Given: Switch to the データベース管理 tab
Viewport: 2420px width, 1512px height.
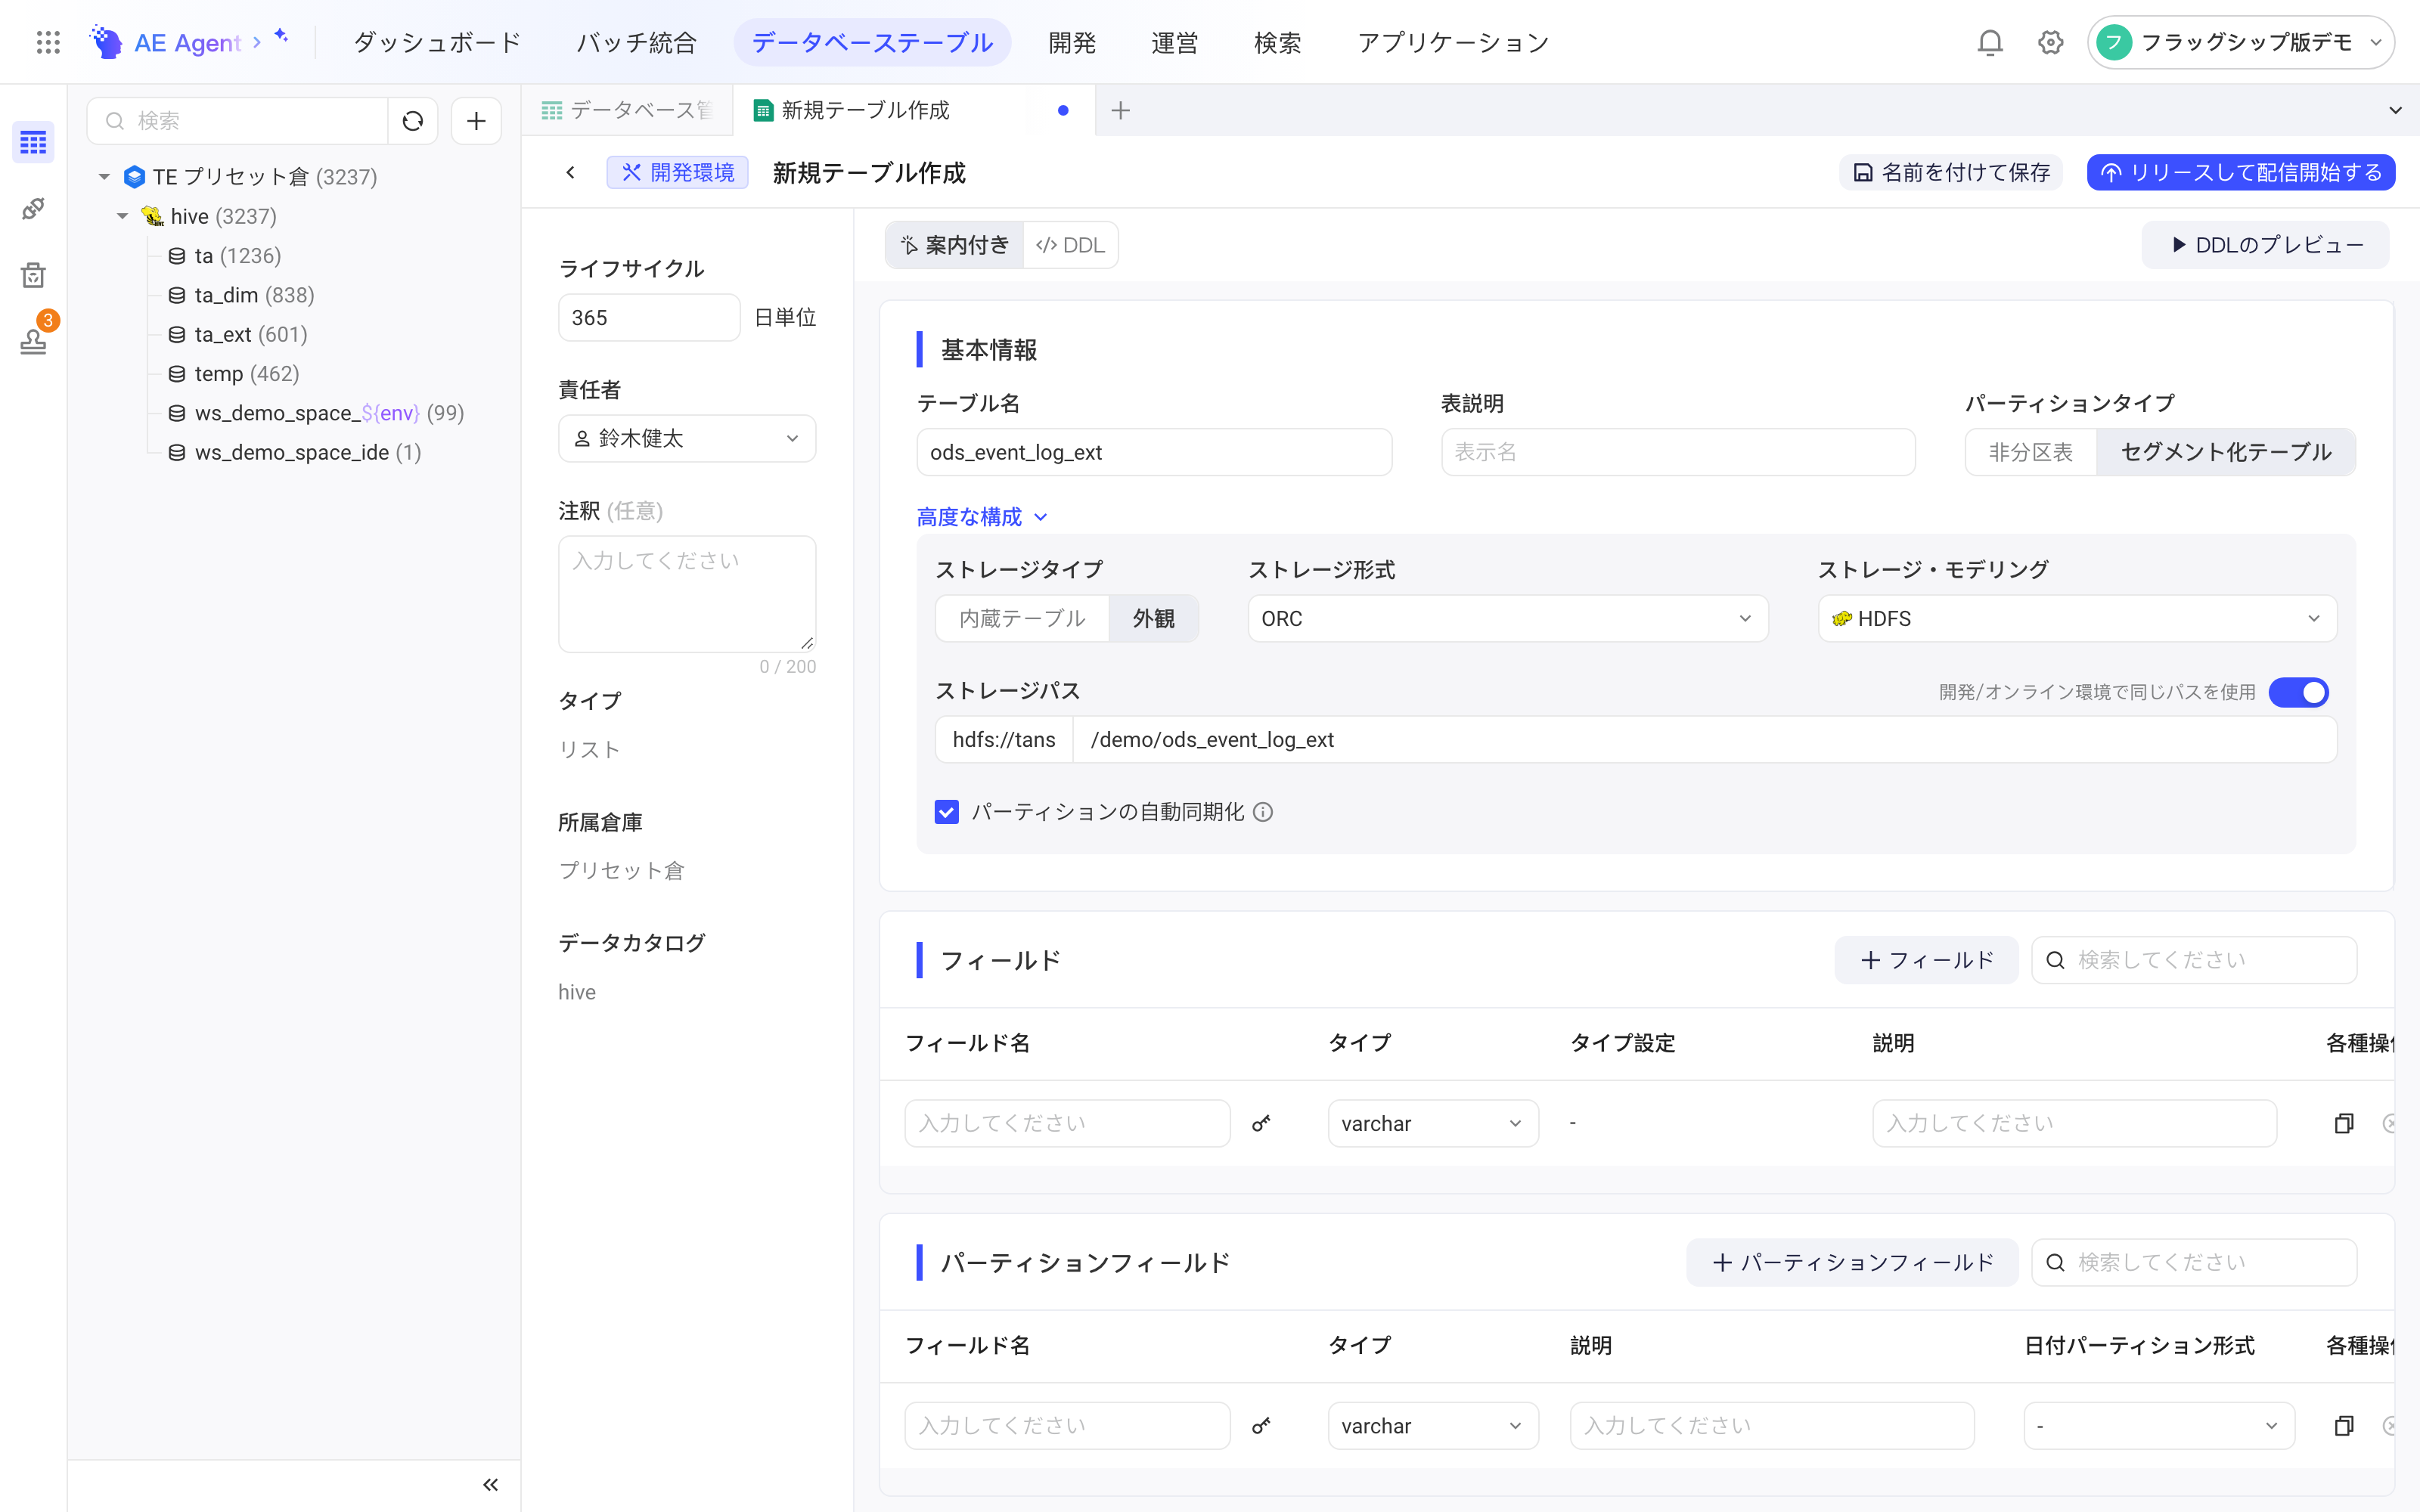Looking at the screenshot, I should [x=628, y=110].
